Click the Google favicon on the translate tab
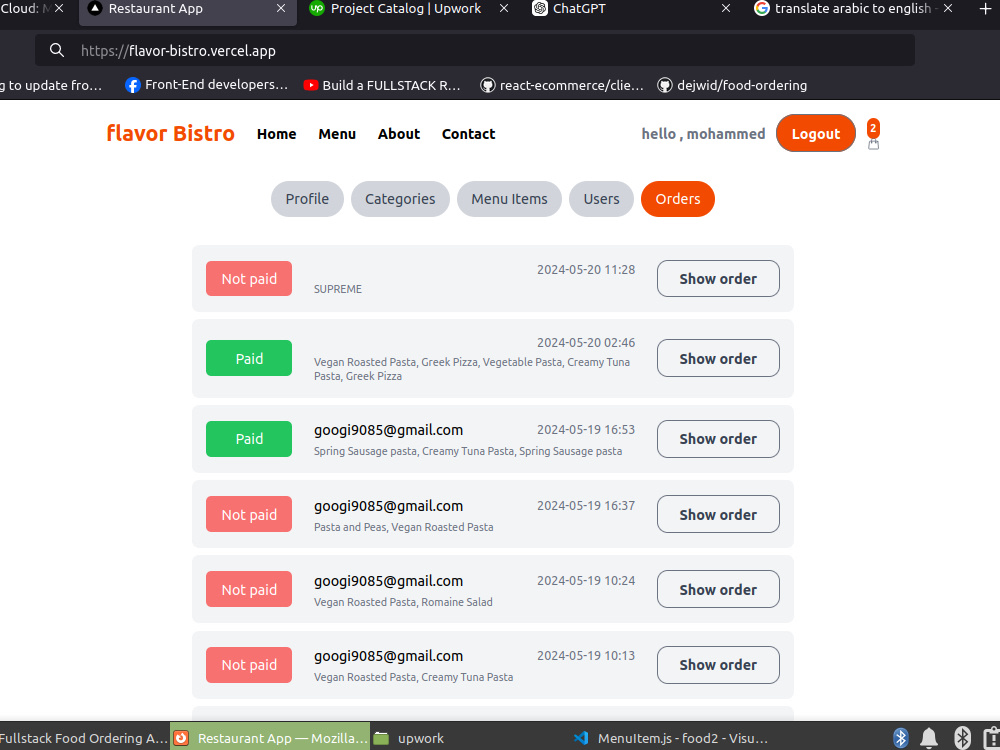 761,8
